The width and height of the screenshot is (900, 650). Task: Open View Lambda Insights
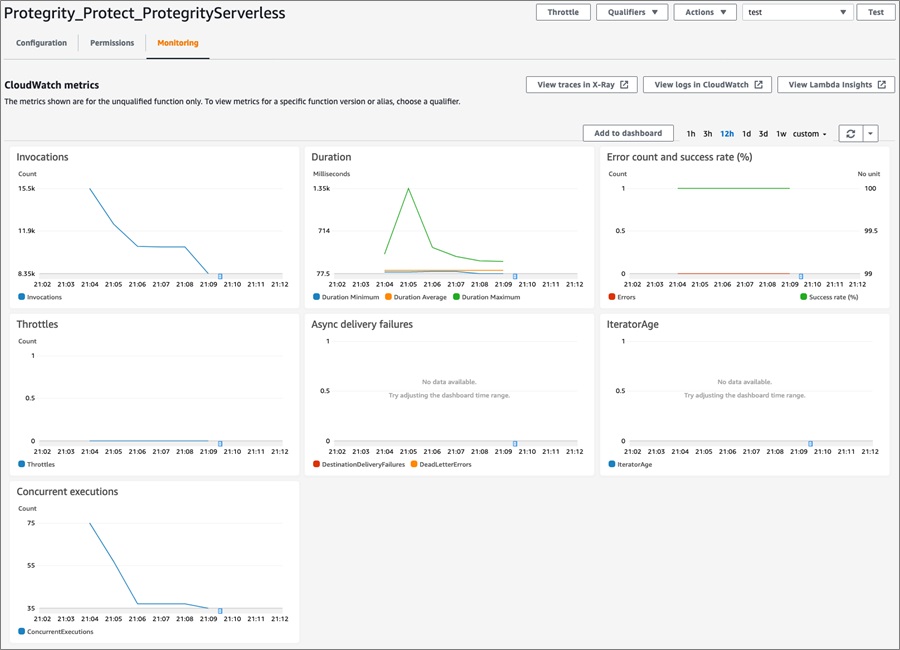[836, 84]
